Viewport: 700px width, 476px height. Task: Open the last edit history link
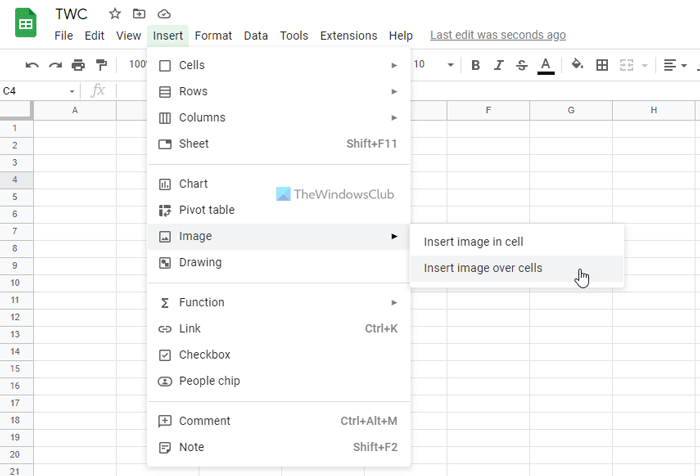tap(497, 35)
